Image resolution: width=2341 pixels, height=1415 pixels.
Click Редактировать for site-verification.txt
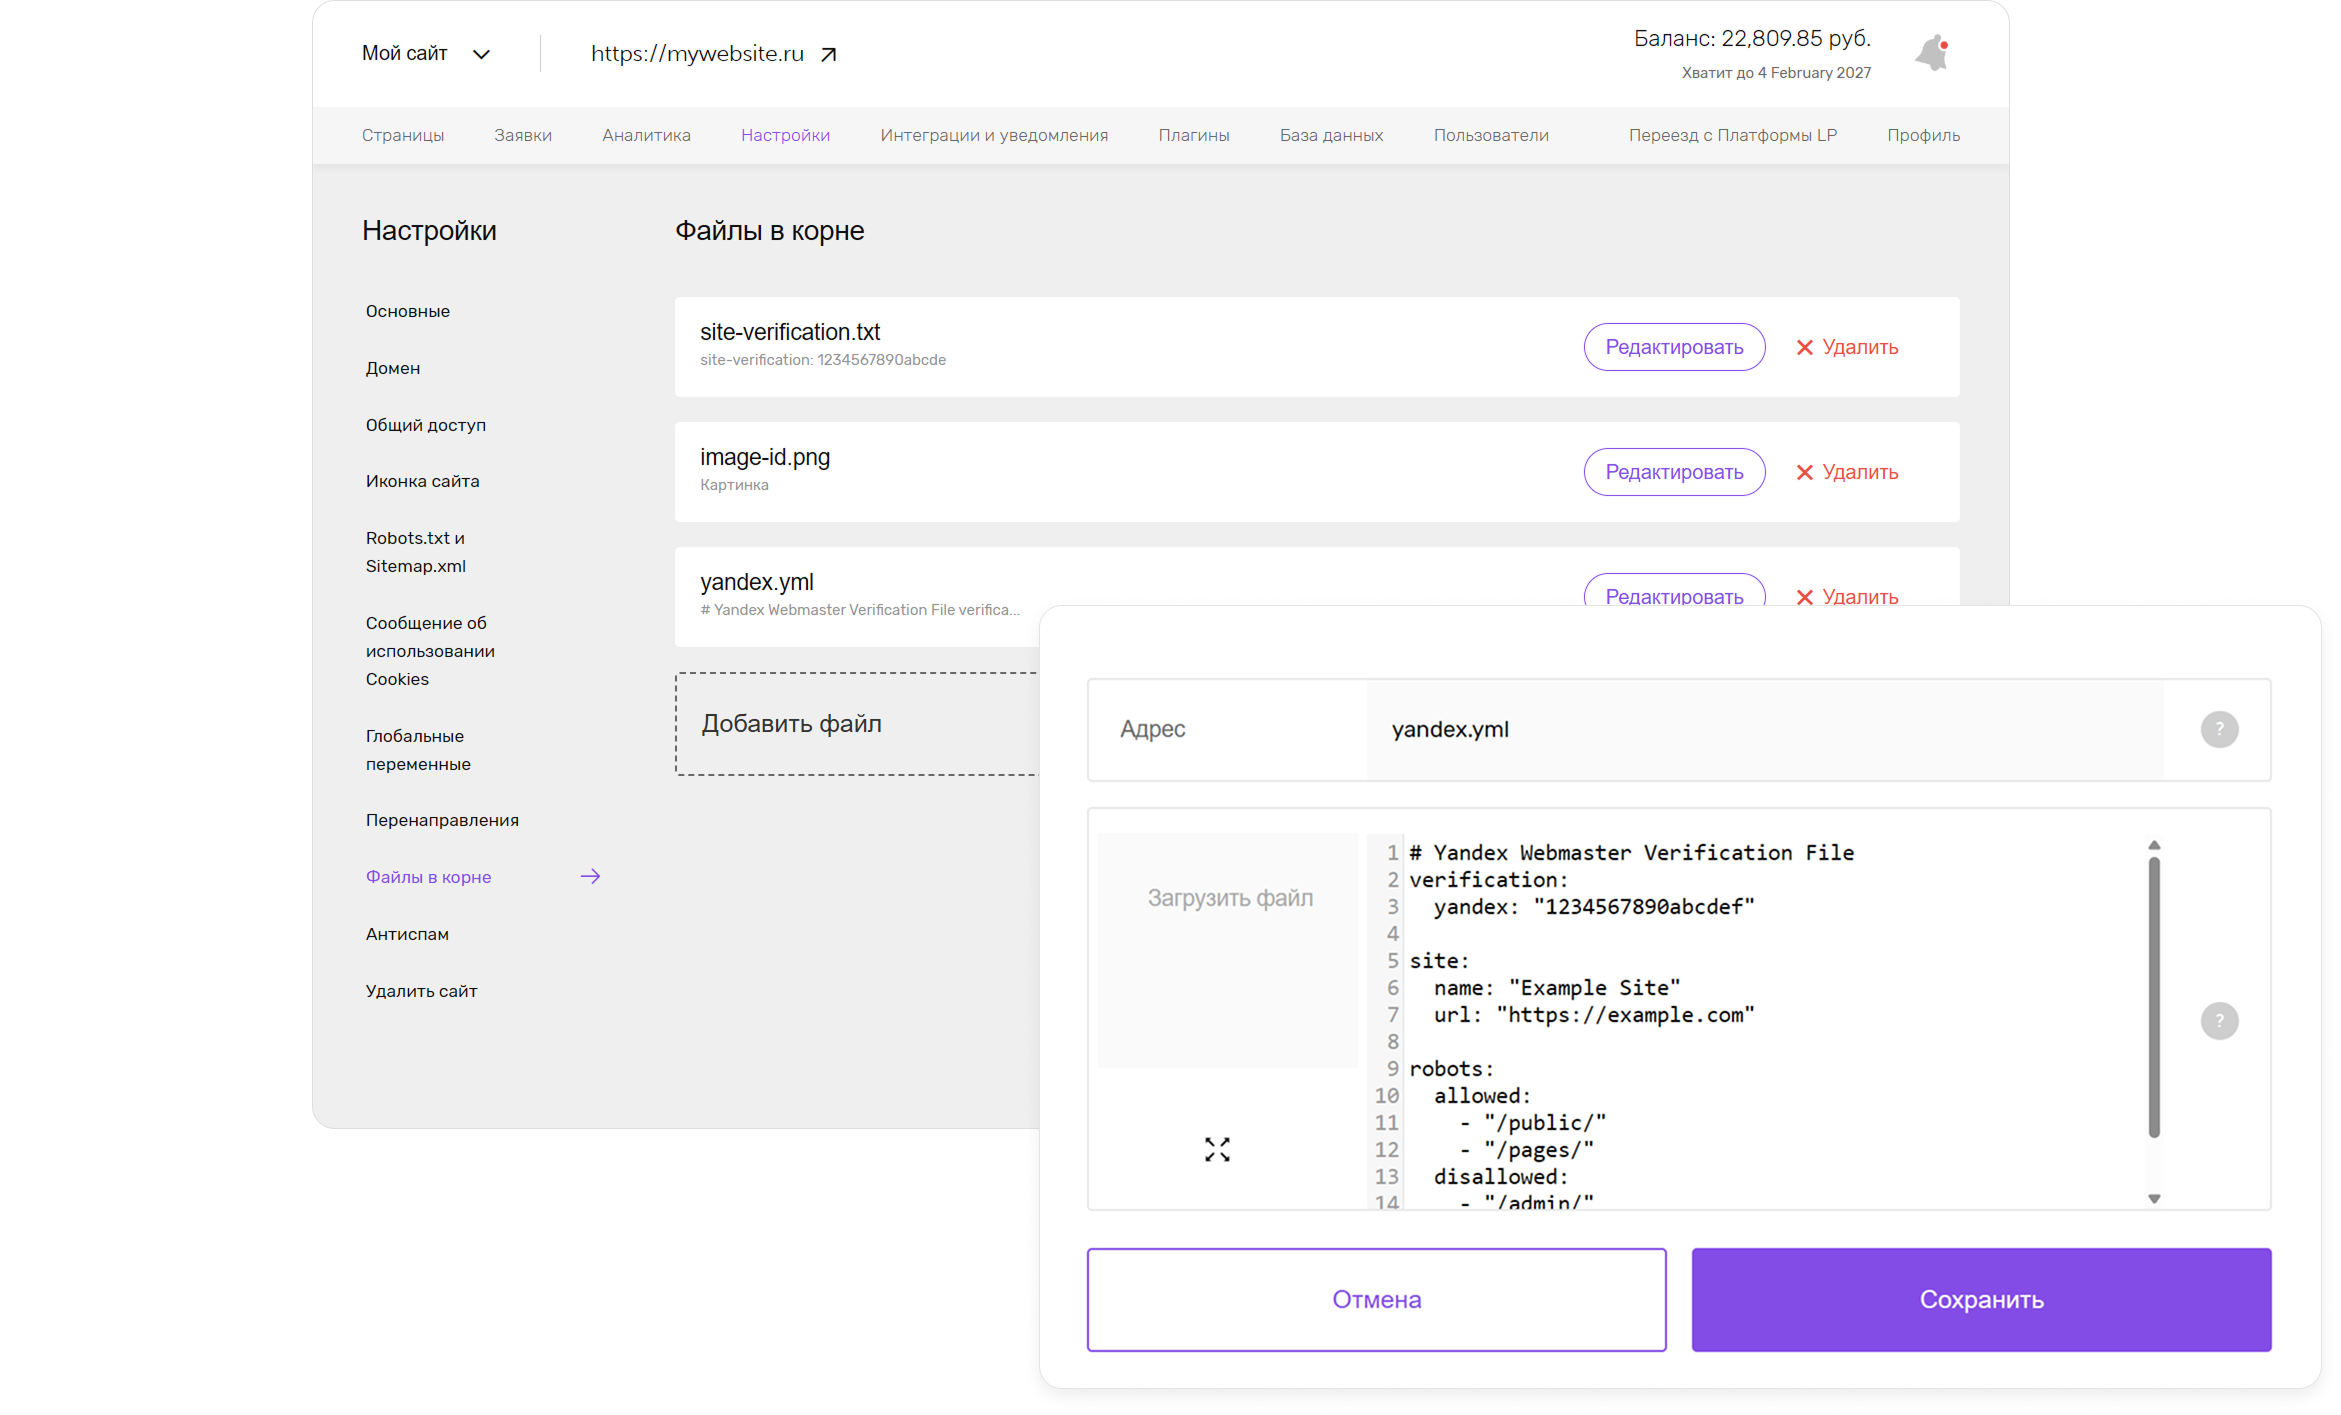pos(1673,348)
